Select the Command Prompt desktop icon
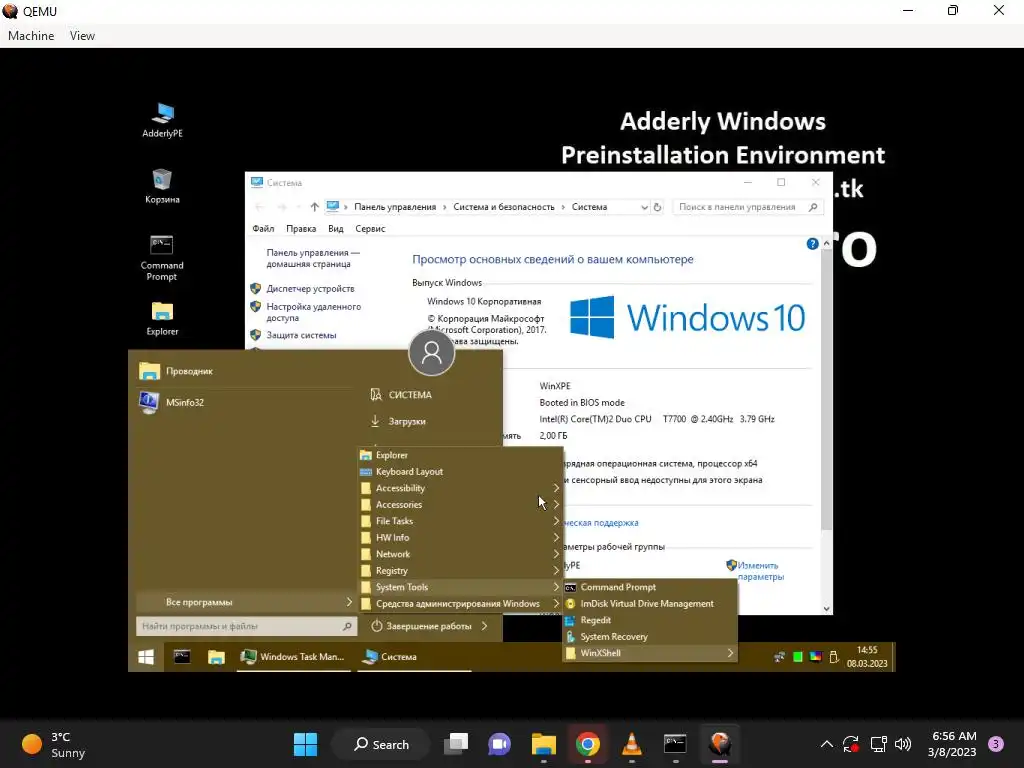This screenshot has height=768, width=1024. point(162,258)
